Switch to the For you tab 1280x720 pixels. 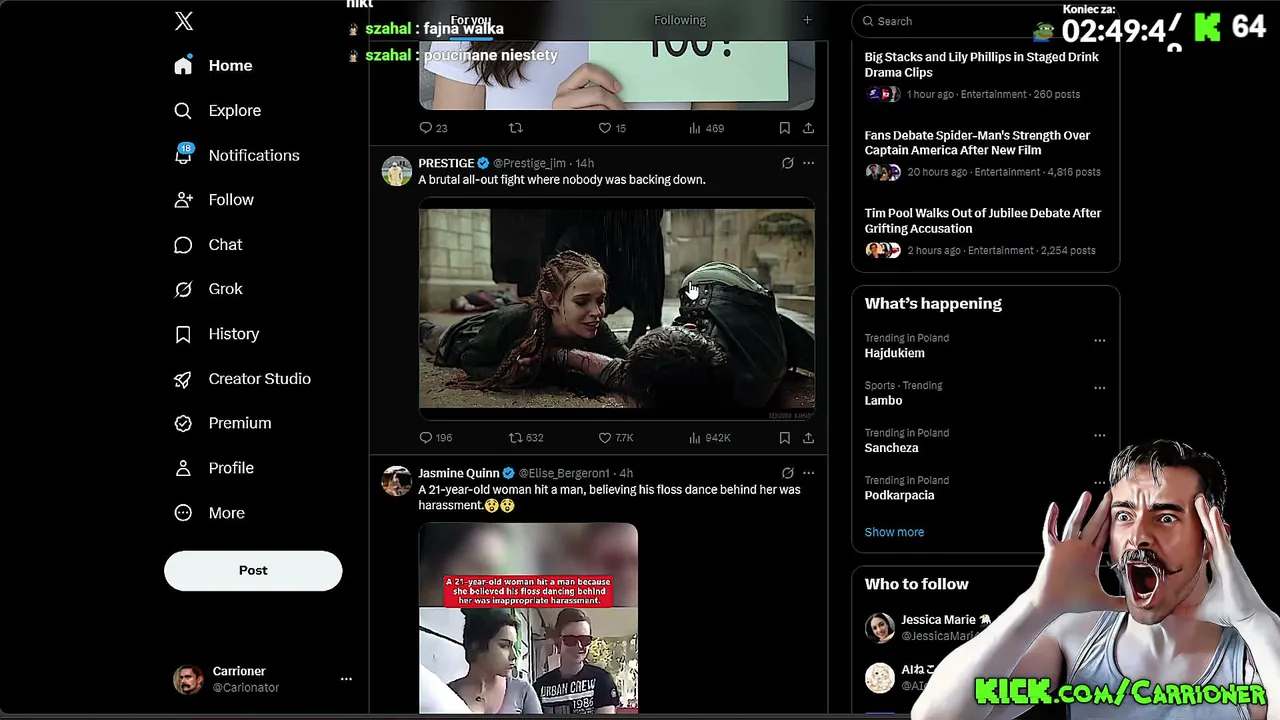(x=470, y=20)
